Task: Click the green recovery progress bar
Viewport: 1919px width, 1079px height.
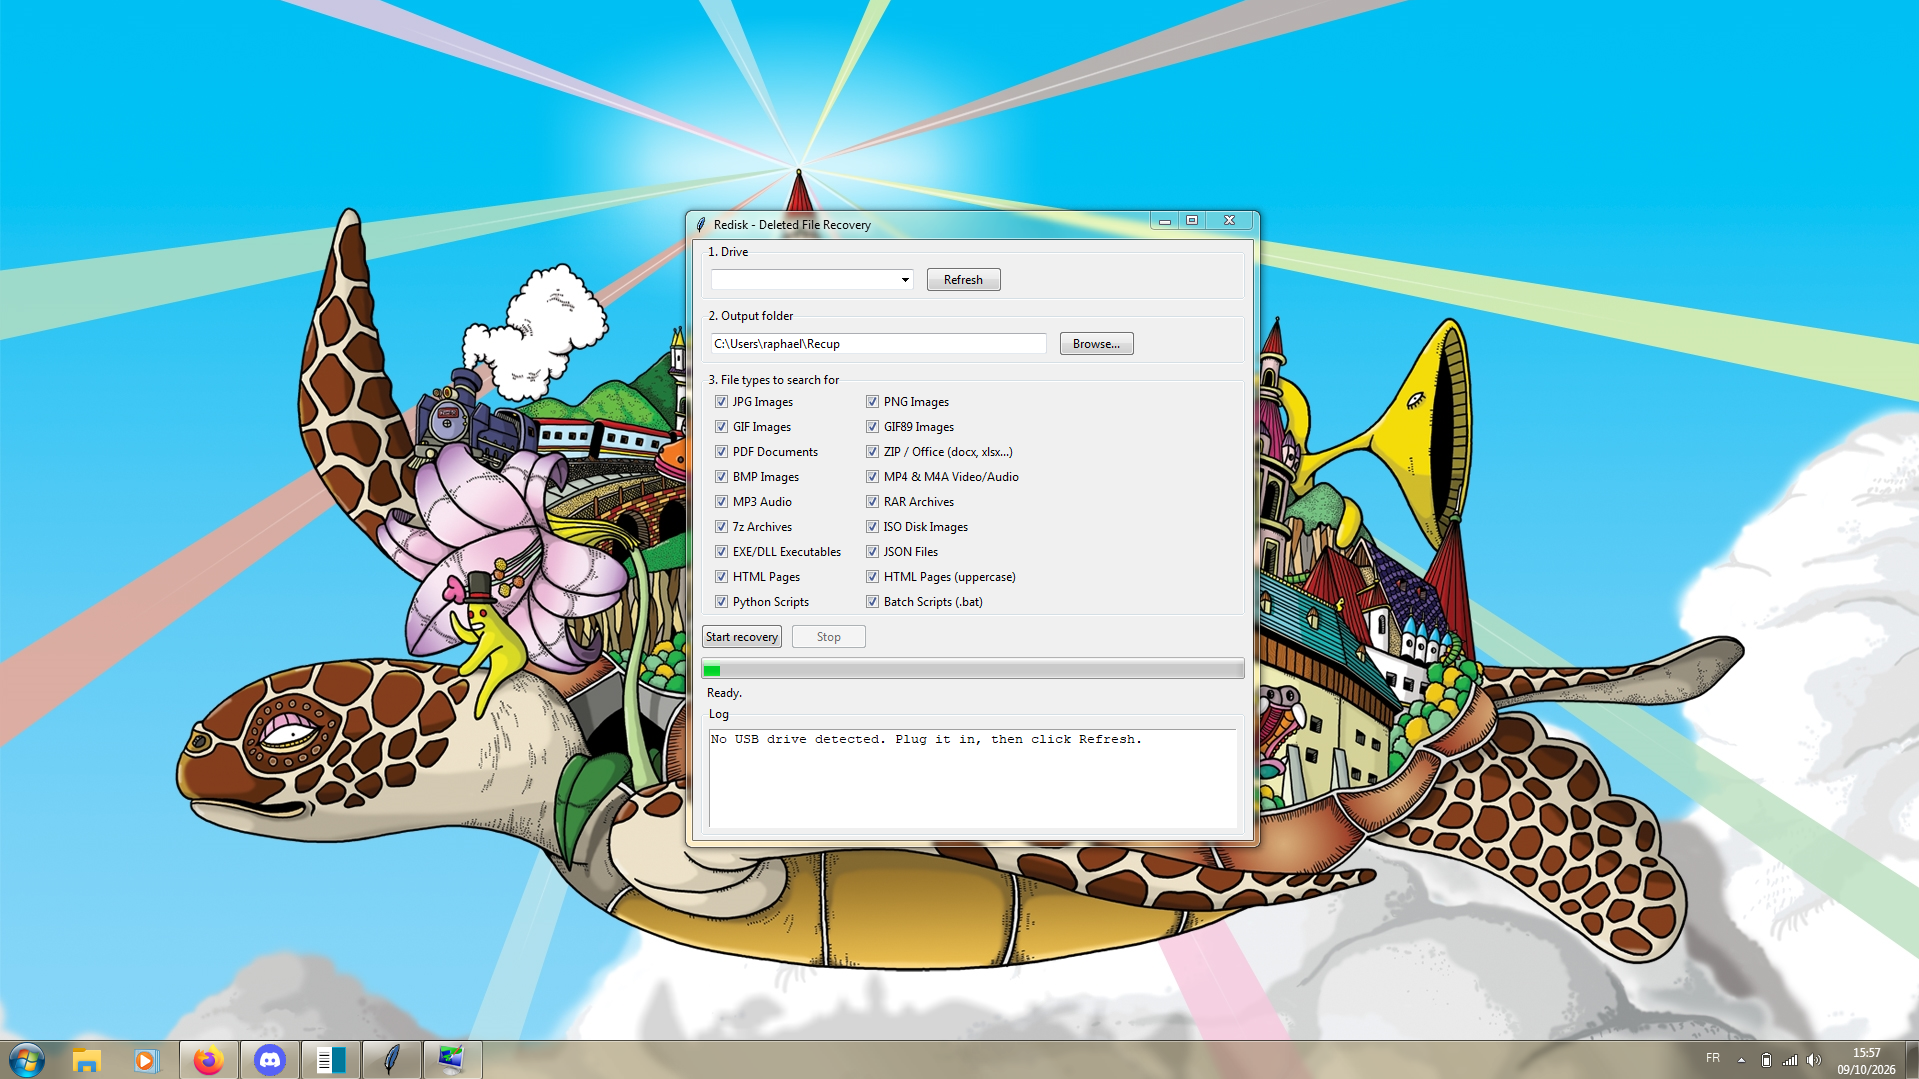Action: point(973,669)
